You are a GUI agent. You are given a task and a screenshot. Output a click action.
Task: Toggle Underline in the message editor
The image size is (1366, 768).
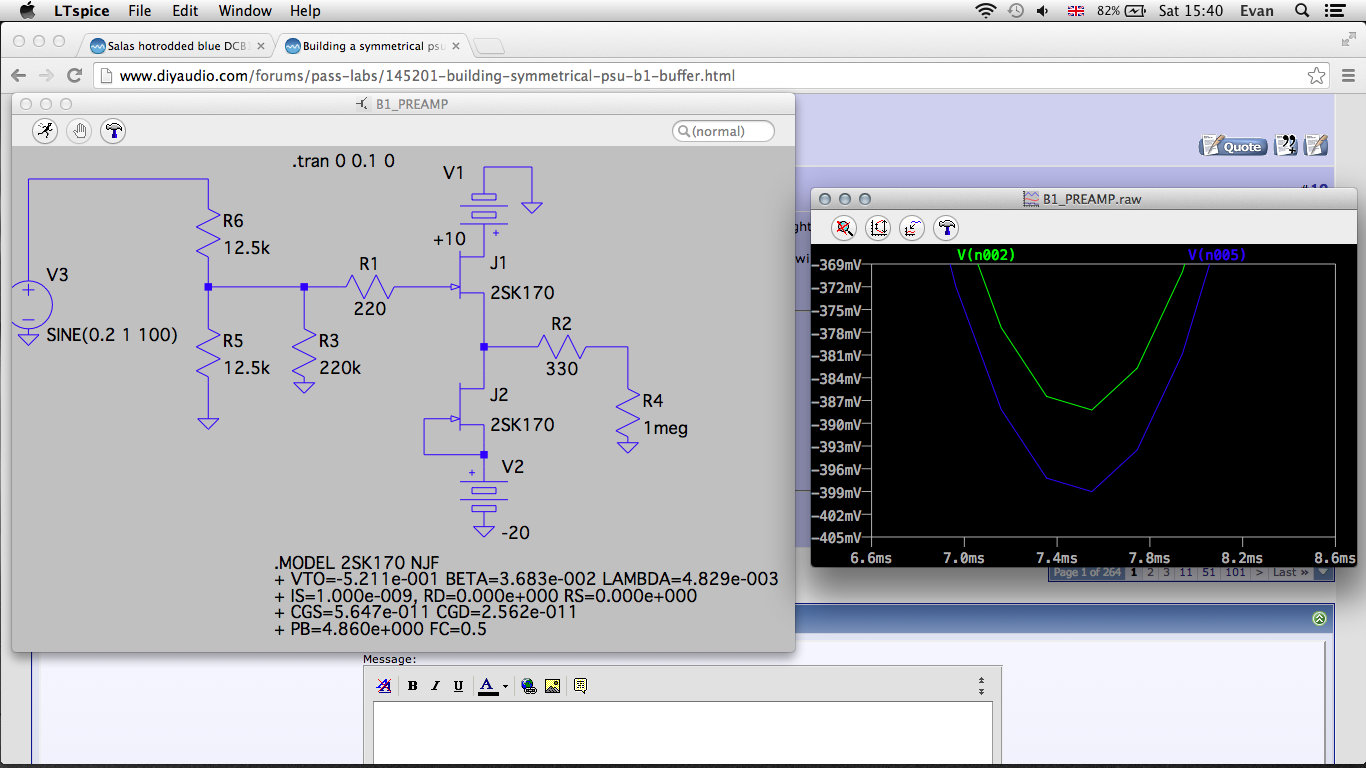458,686
